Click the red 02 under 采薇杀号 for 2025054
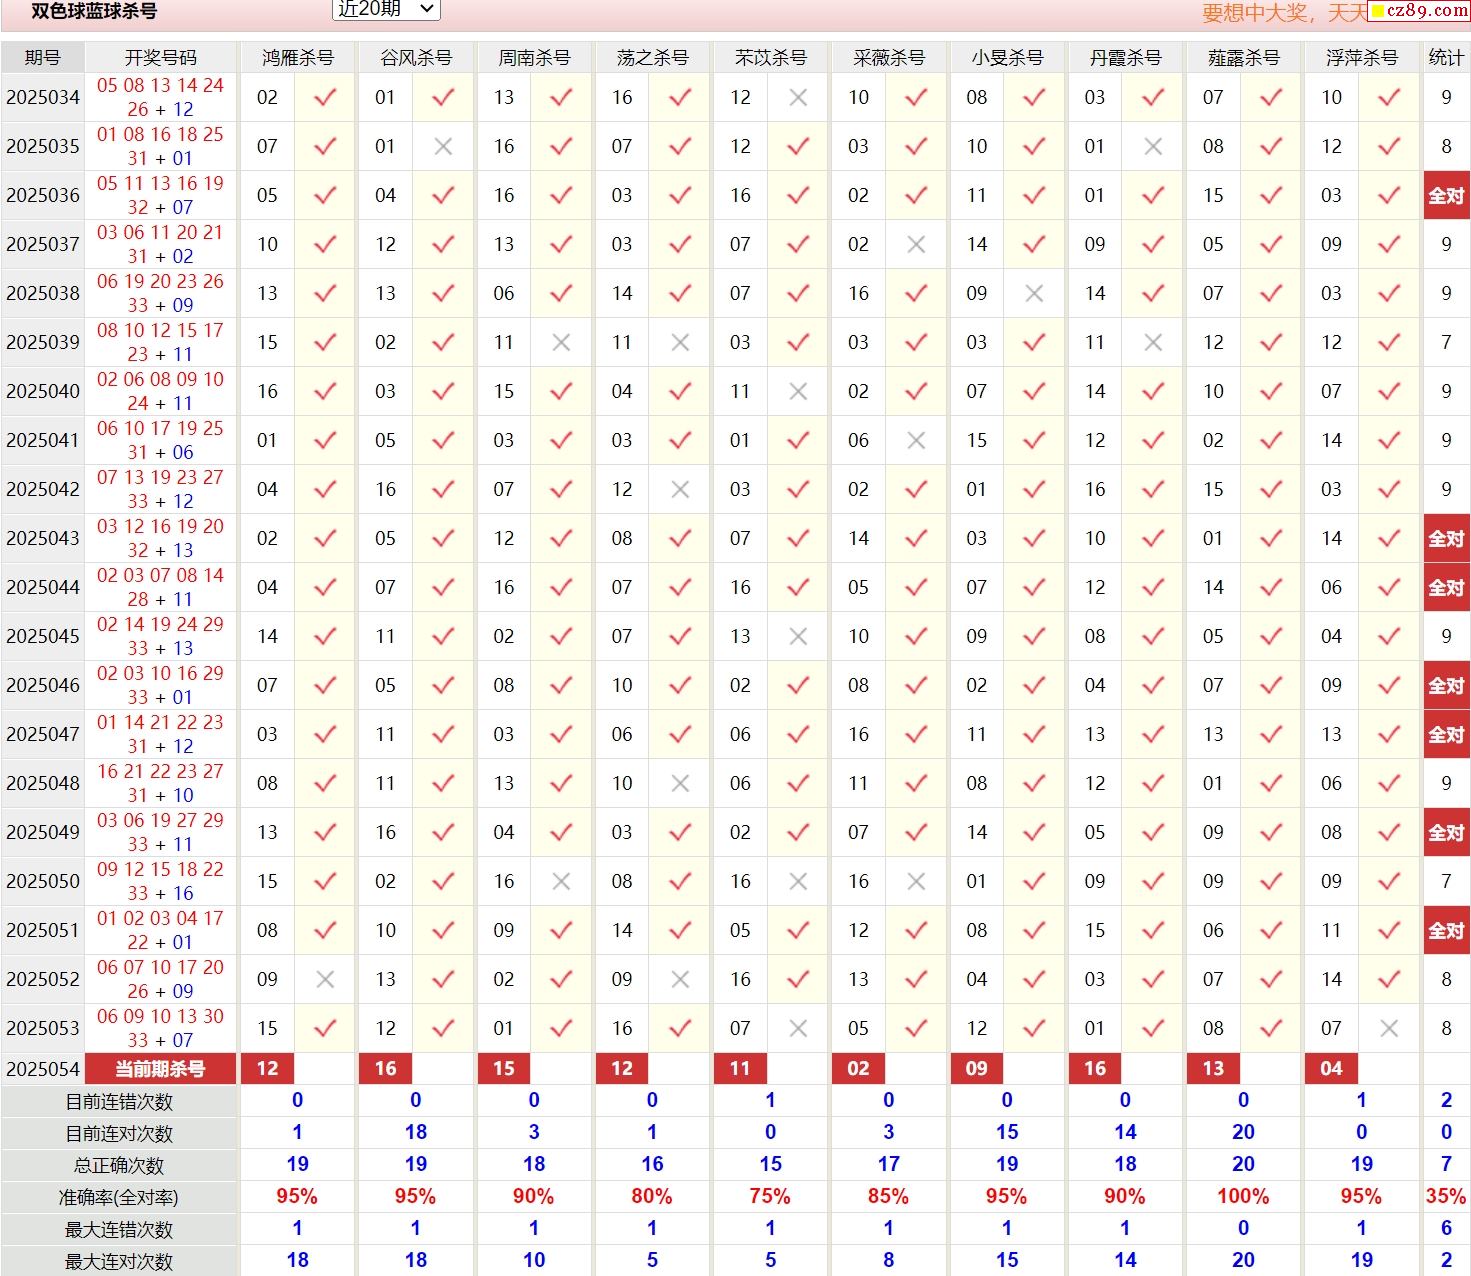1471x1276 pixels. pos(858,1069)
